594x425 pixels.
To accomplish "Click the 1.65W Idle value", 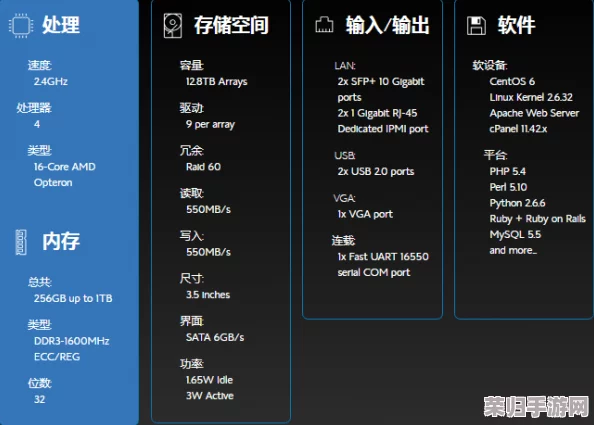I will (x=209, y=380).
